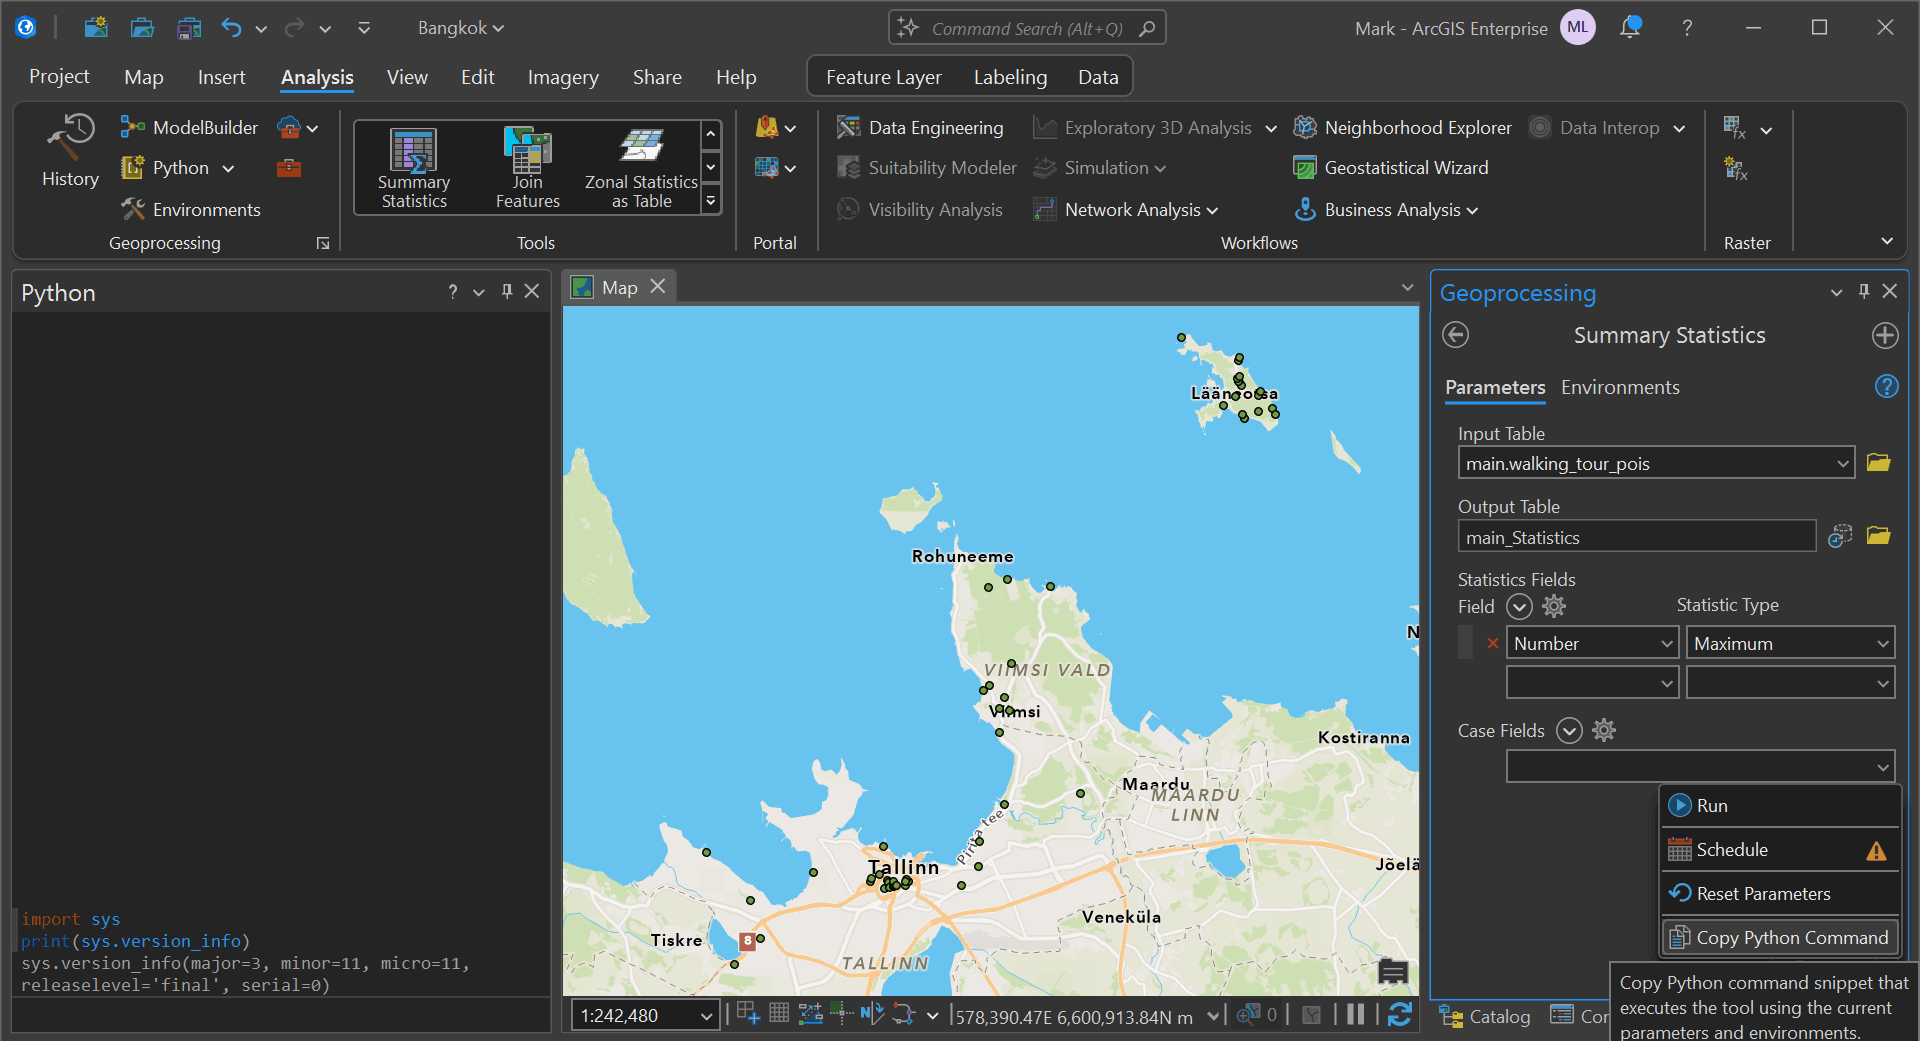Launch ModelBuilder from the Geoprocessing group

pyautogui.click(x=190, y=128)
